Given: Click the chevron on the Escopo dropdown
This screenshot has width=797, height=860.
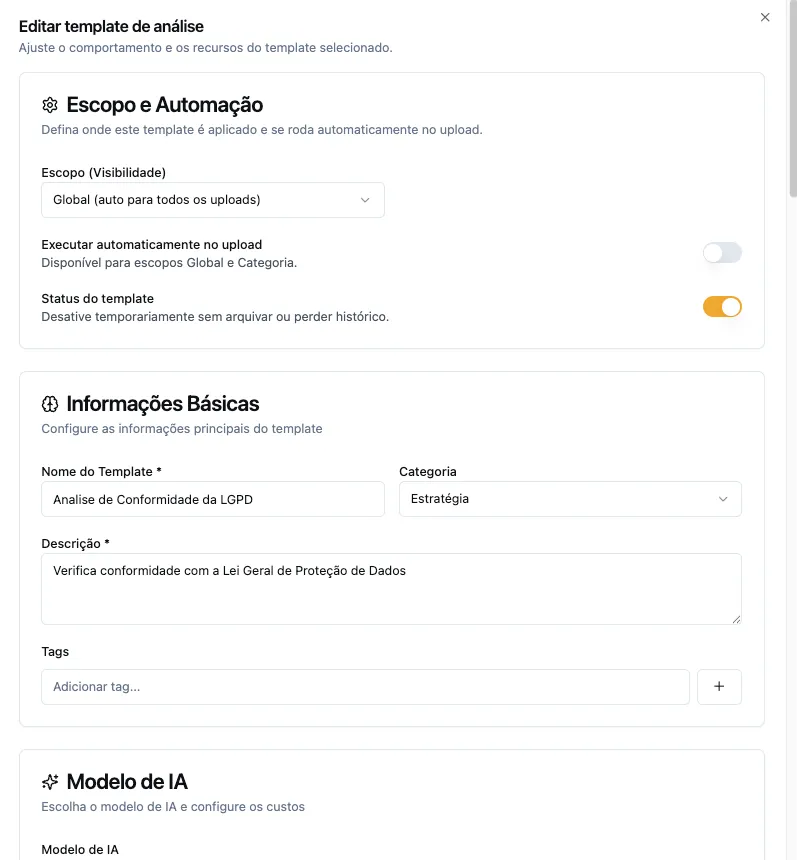Looking at the screenshot, I should (x=367, y=200).
